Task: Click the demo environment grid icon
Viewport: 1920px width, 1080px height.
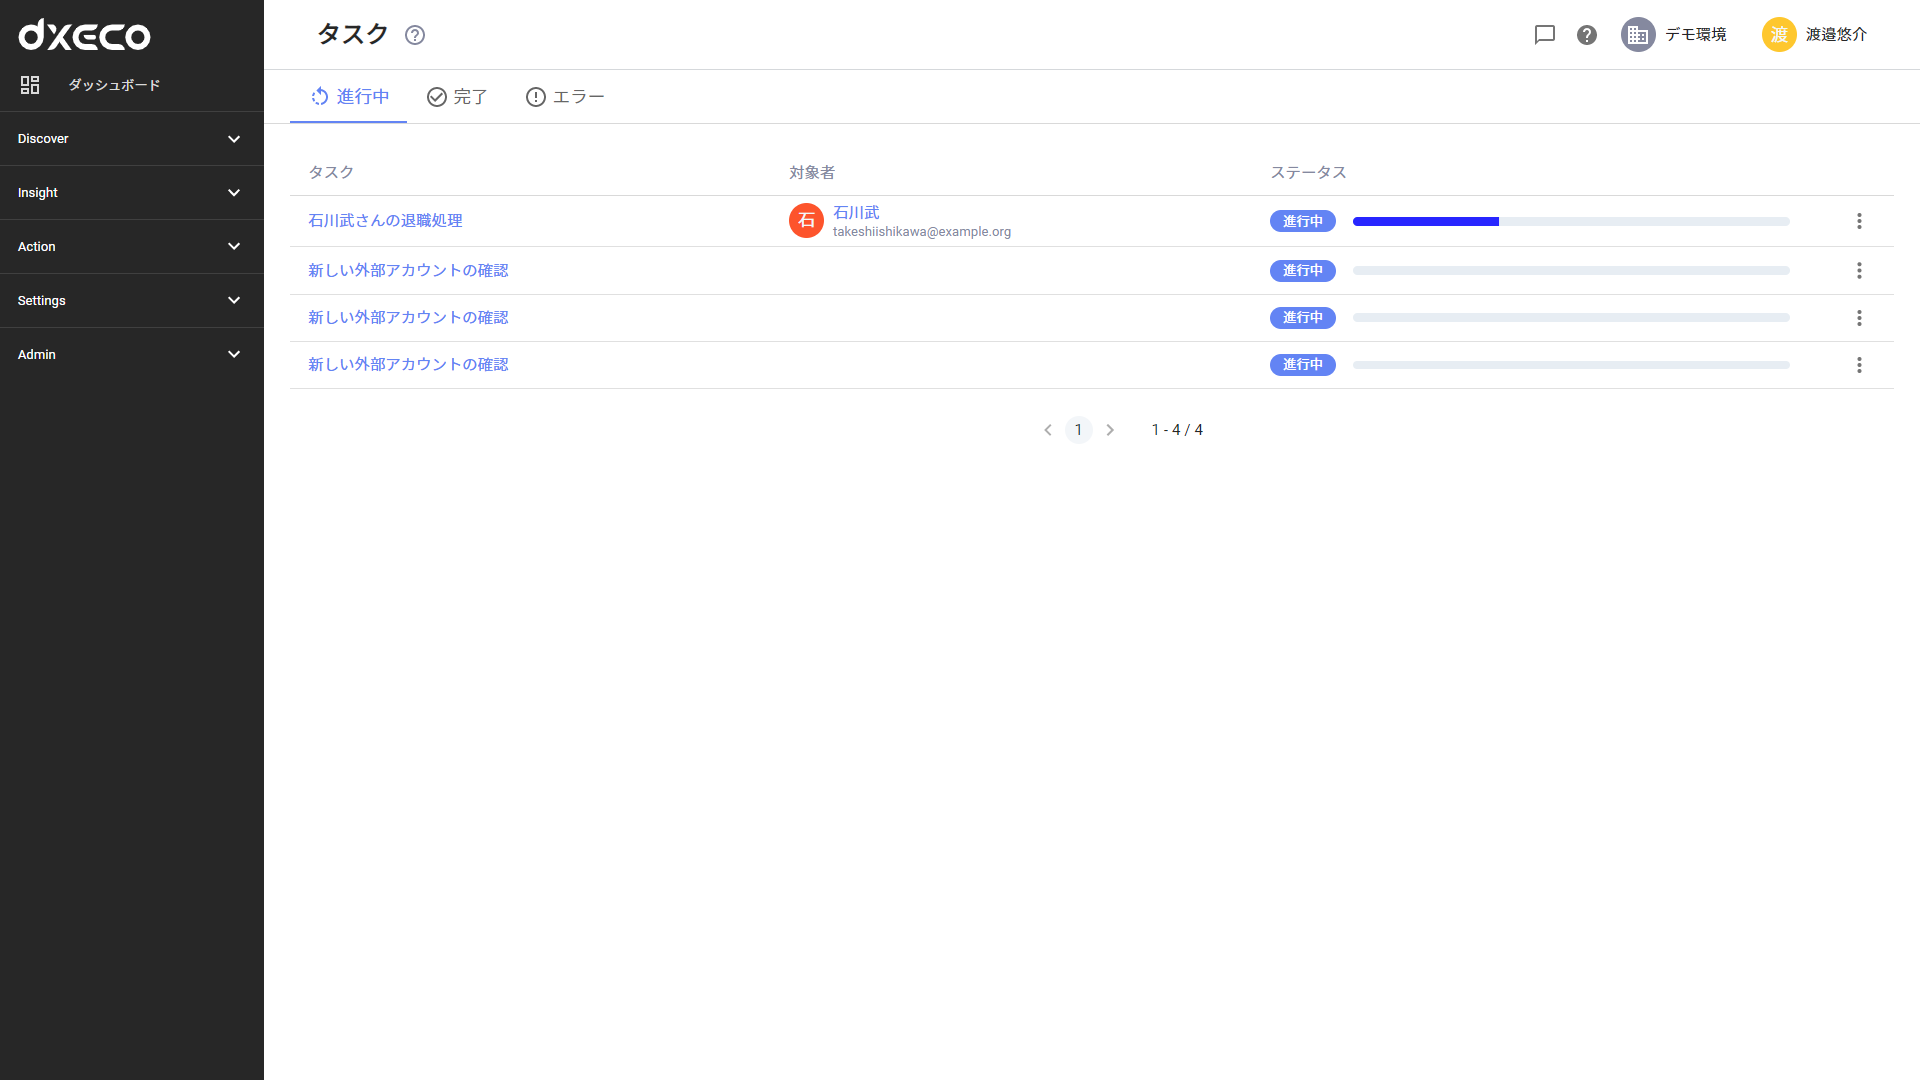Action: [x=1638, y=34]
